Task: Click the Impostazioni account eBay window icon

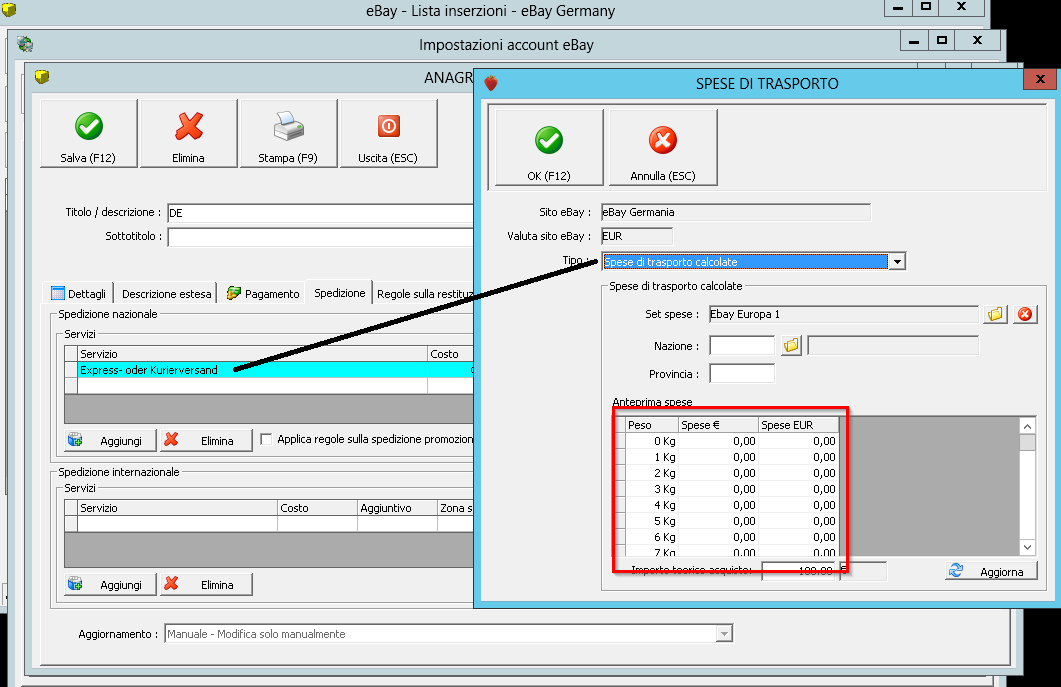Action: (26, 45)
